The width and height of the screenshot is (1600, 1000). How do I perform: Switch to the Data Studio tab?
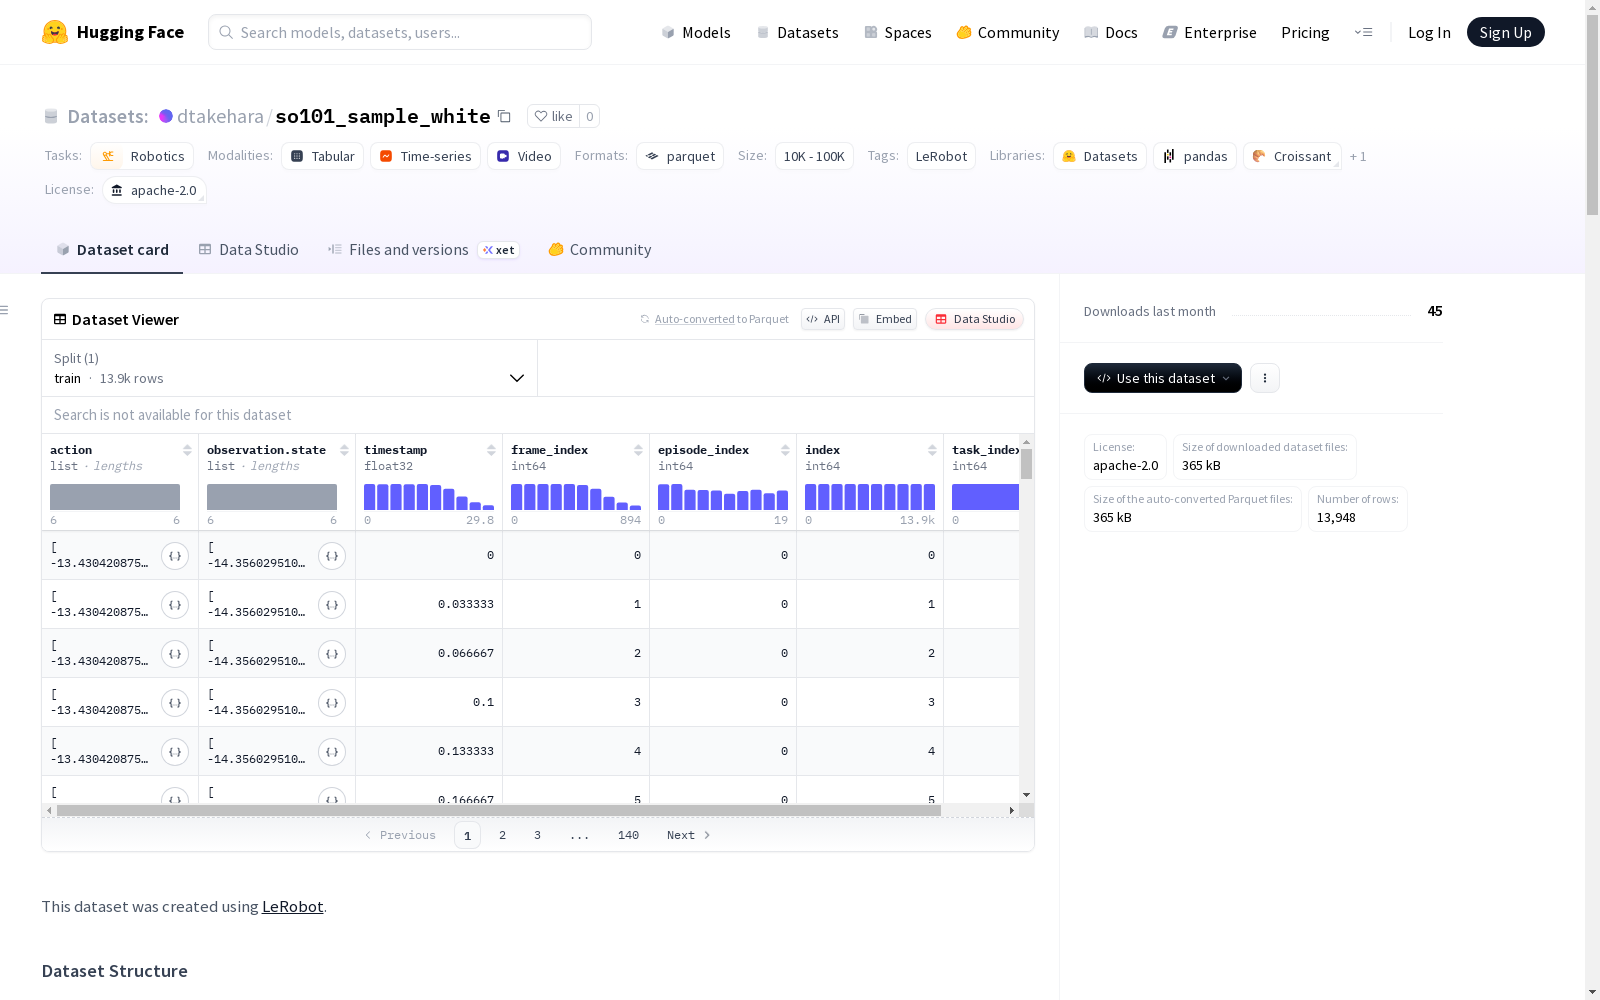(249, 250)
